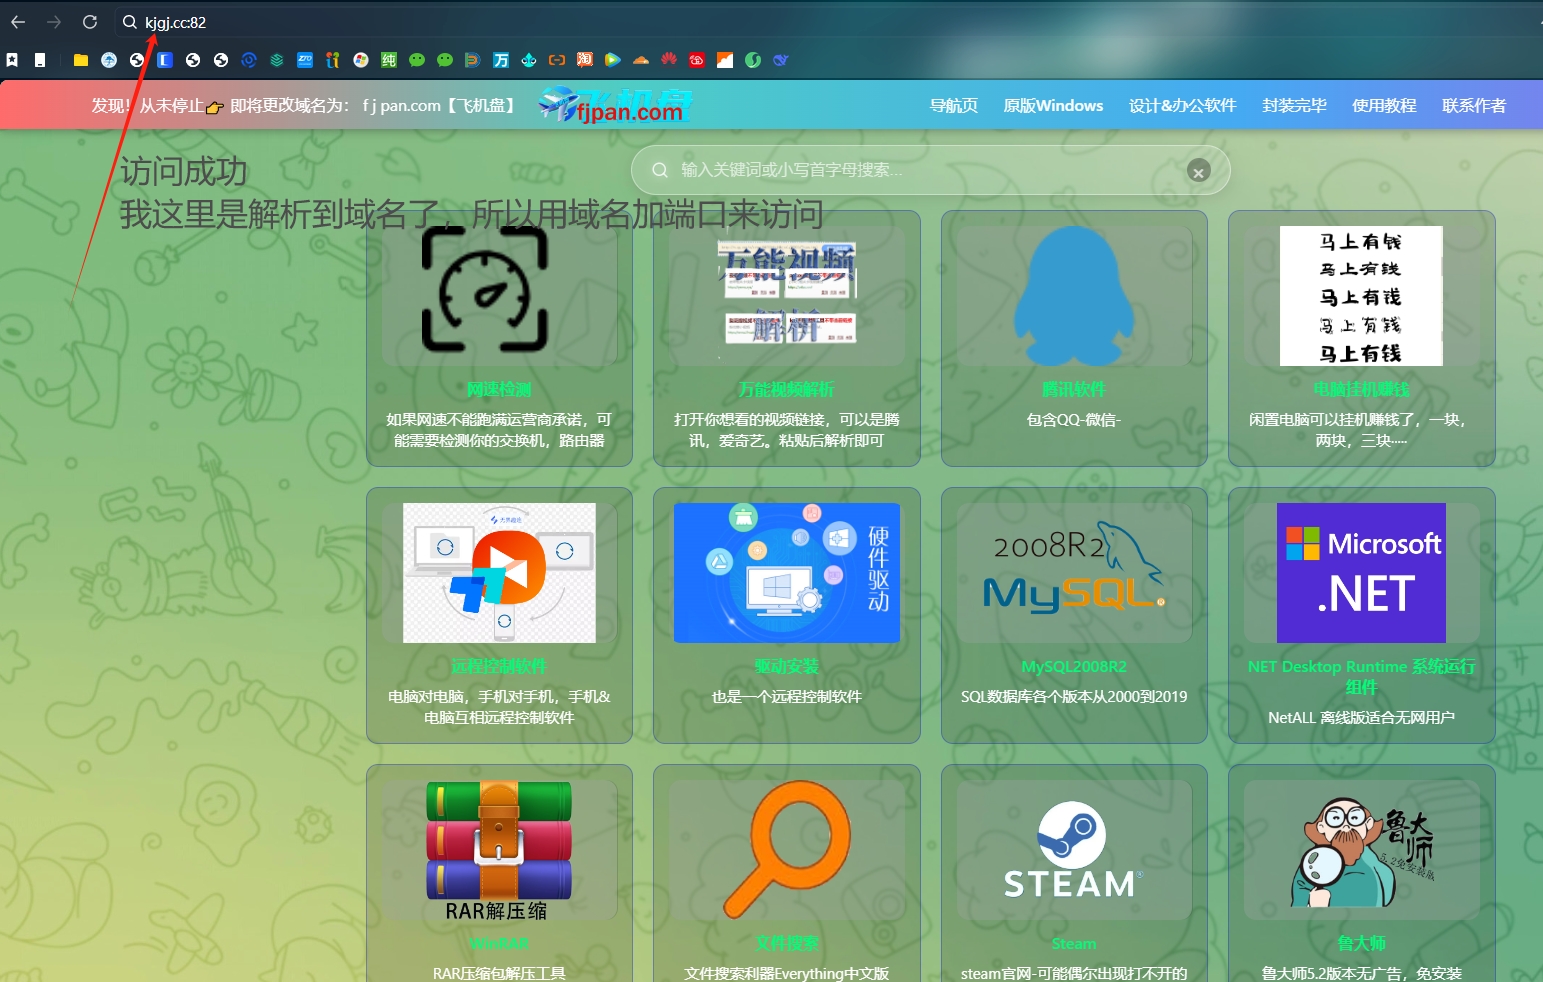Screen dimensions: 1543x982
Task: Open the blue square bracket bookmark icon
Action: (165, 60)
